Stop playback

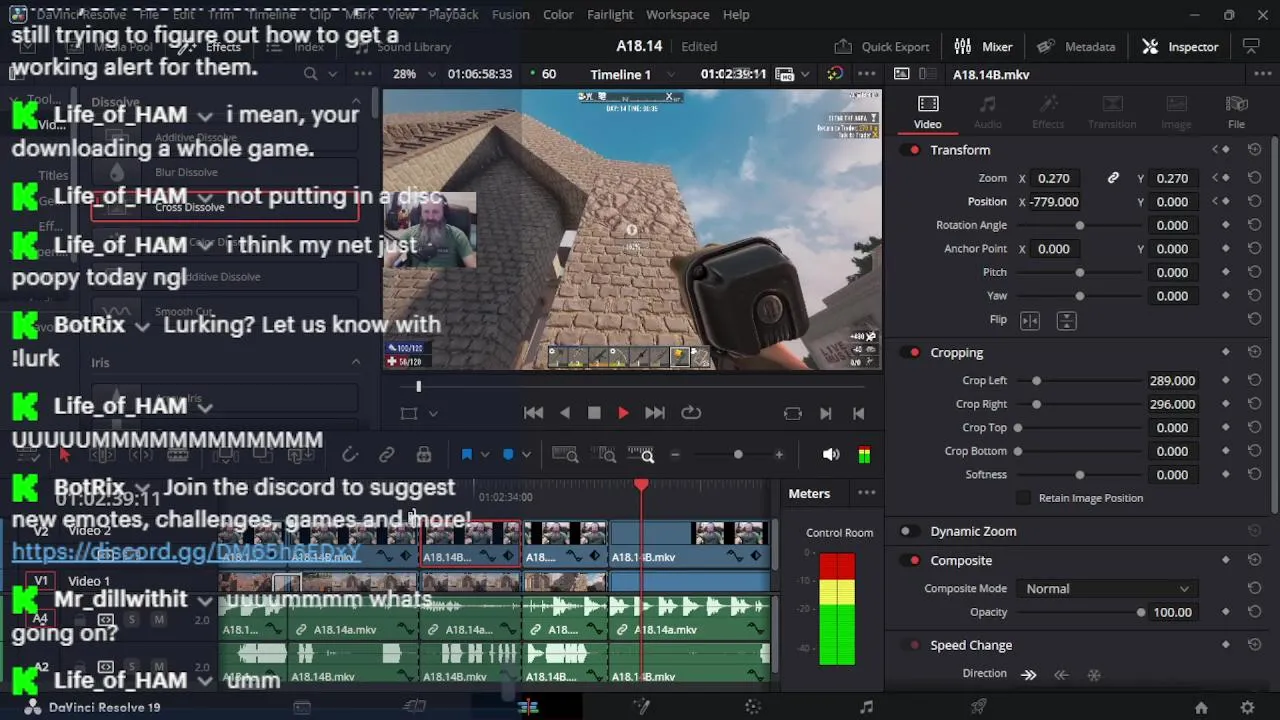pos(594,413)
